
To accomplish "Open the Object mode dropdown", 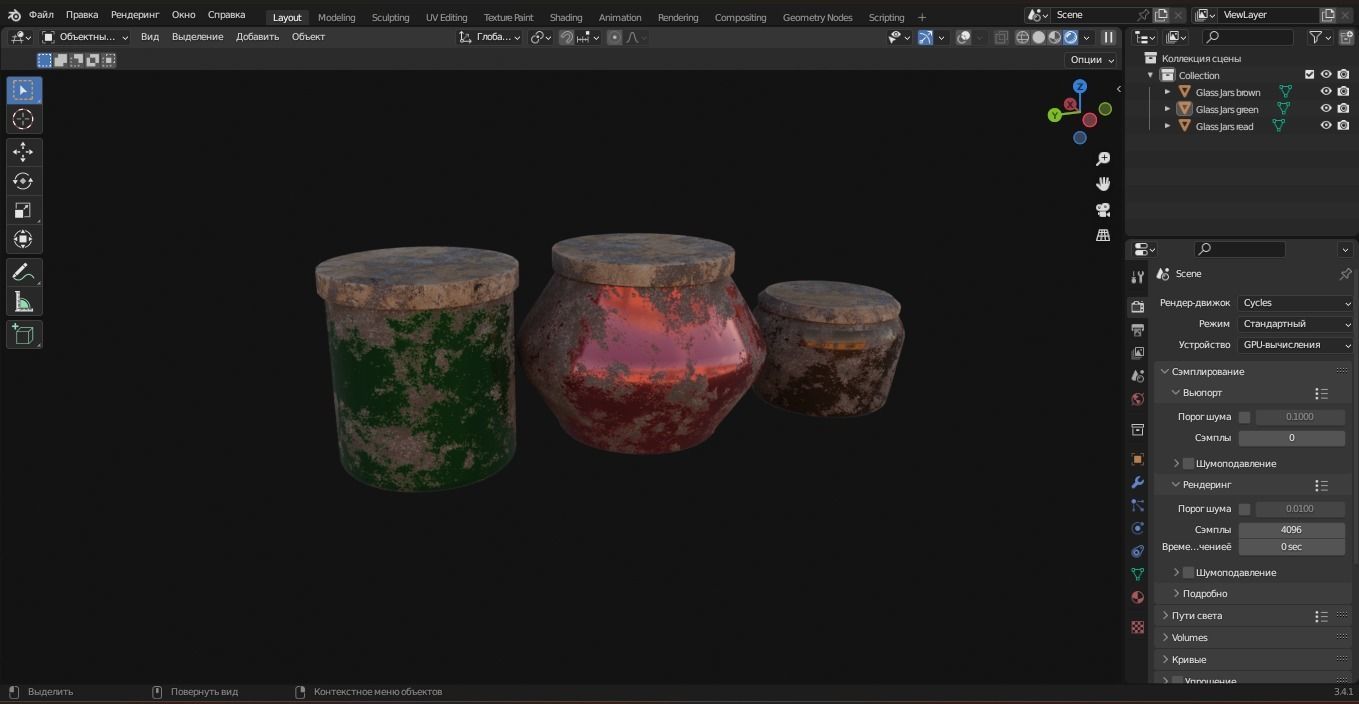I will pyautogui.click(x=85, y=37).
